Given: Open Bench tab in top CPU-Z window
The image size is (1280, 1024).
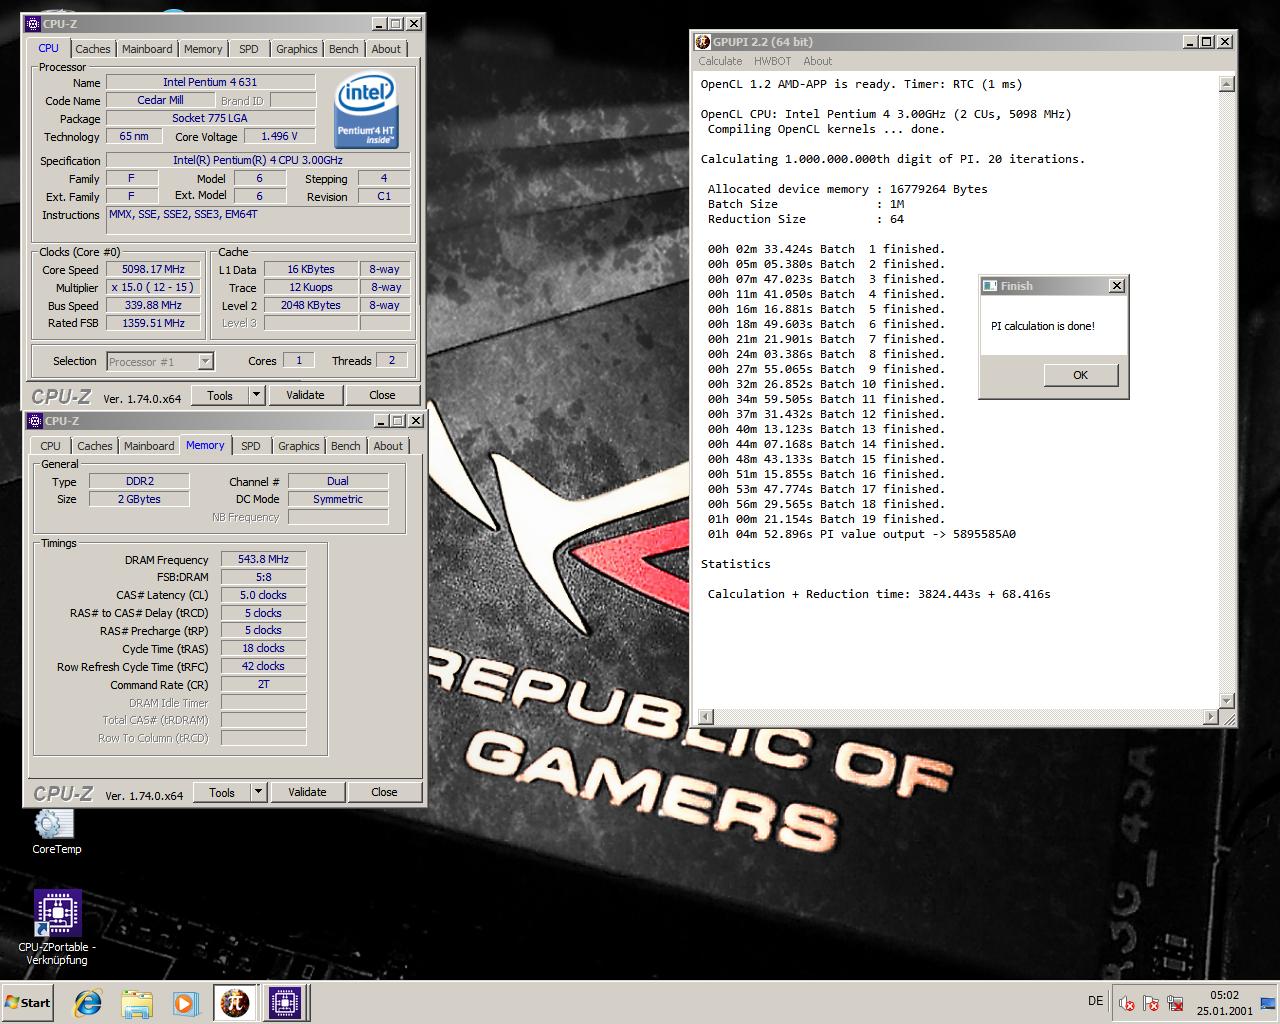Looking at the screenshot, I should coord(343,49).
